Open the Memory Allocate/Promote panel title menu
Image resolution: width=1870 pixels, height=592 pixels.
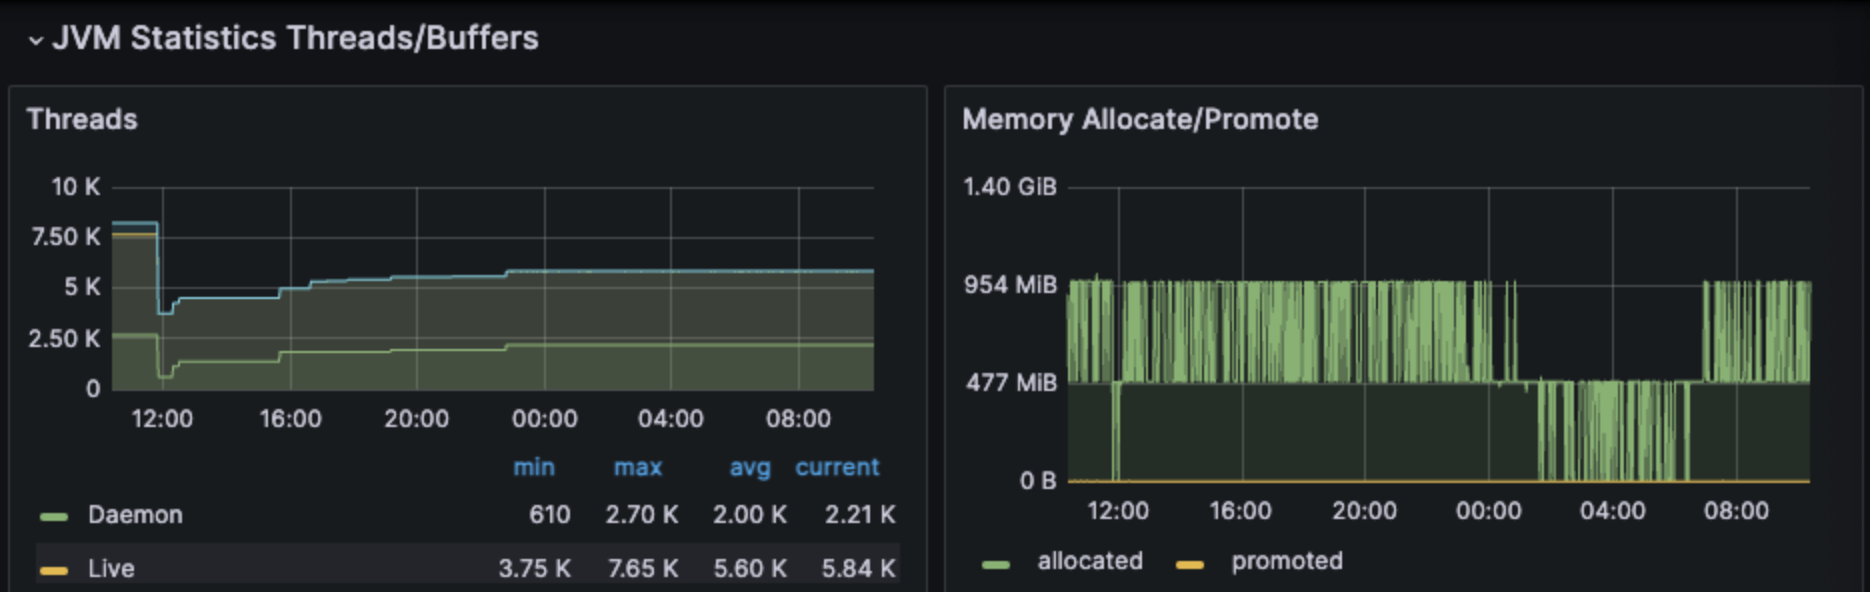[x=1140, y=119]
